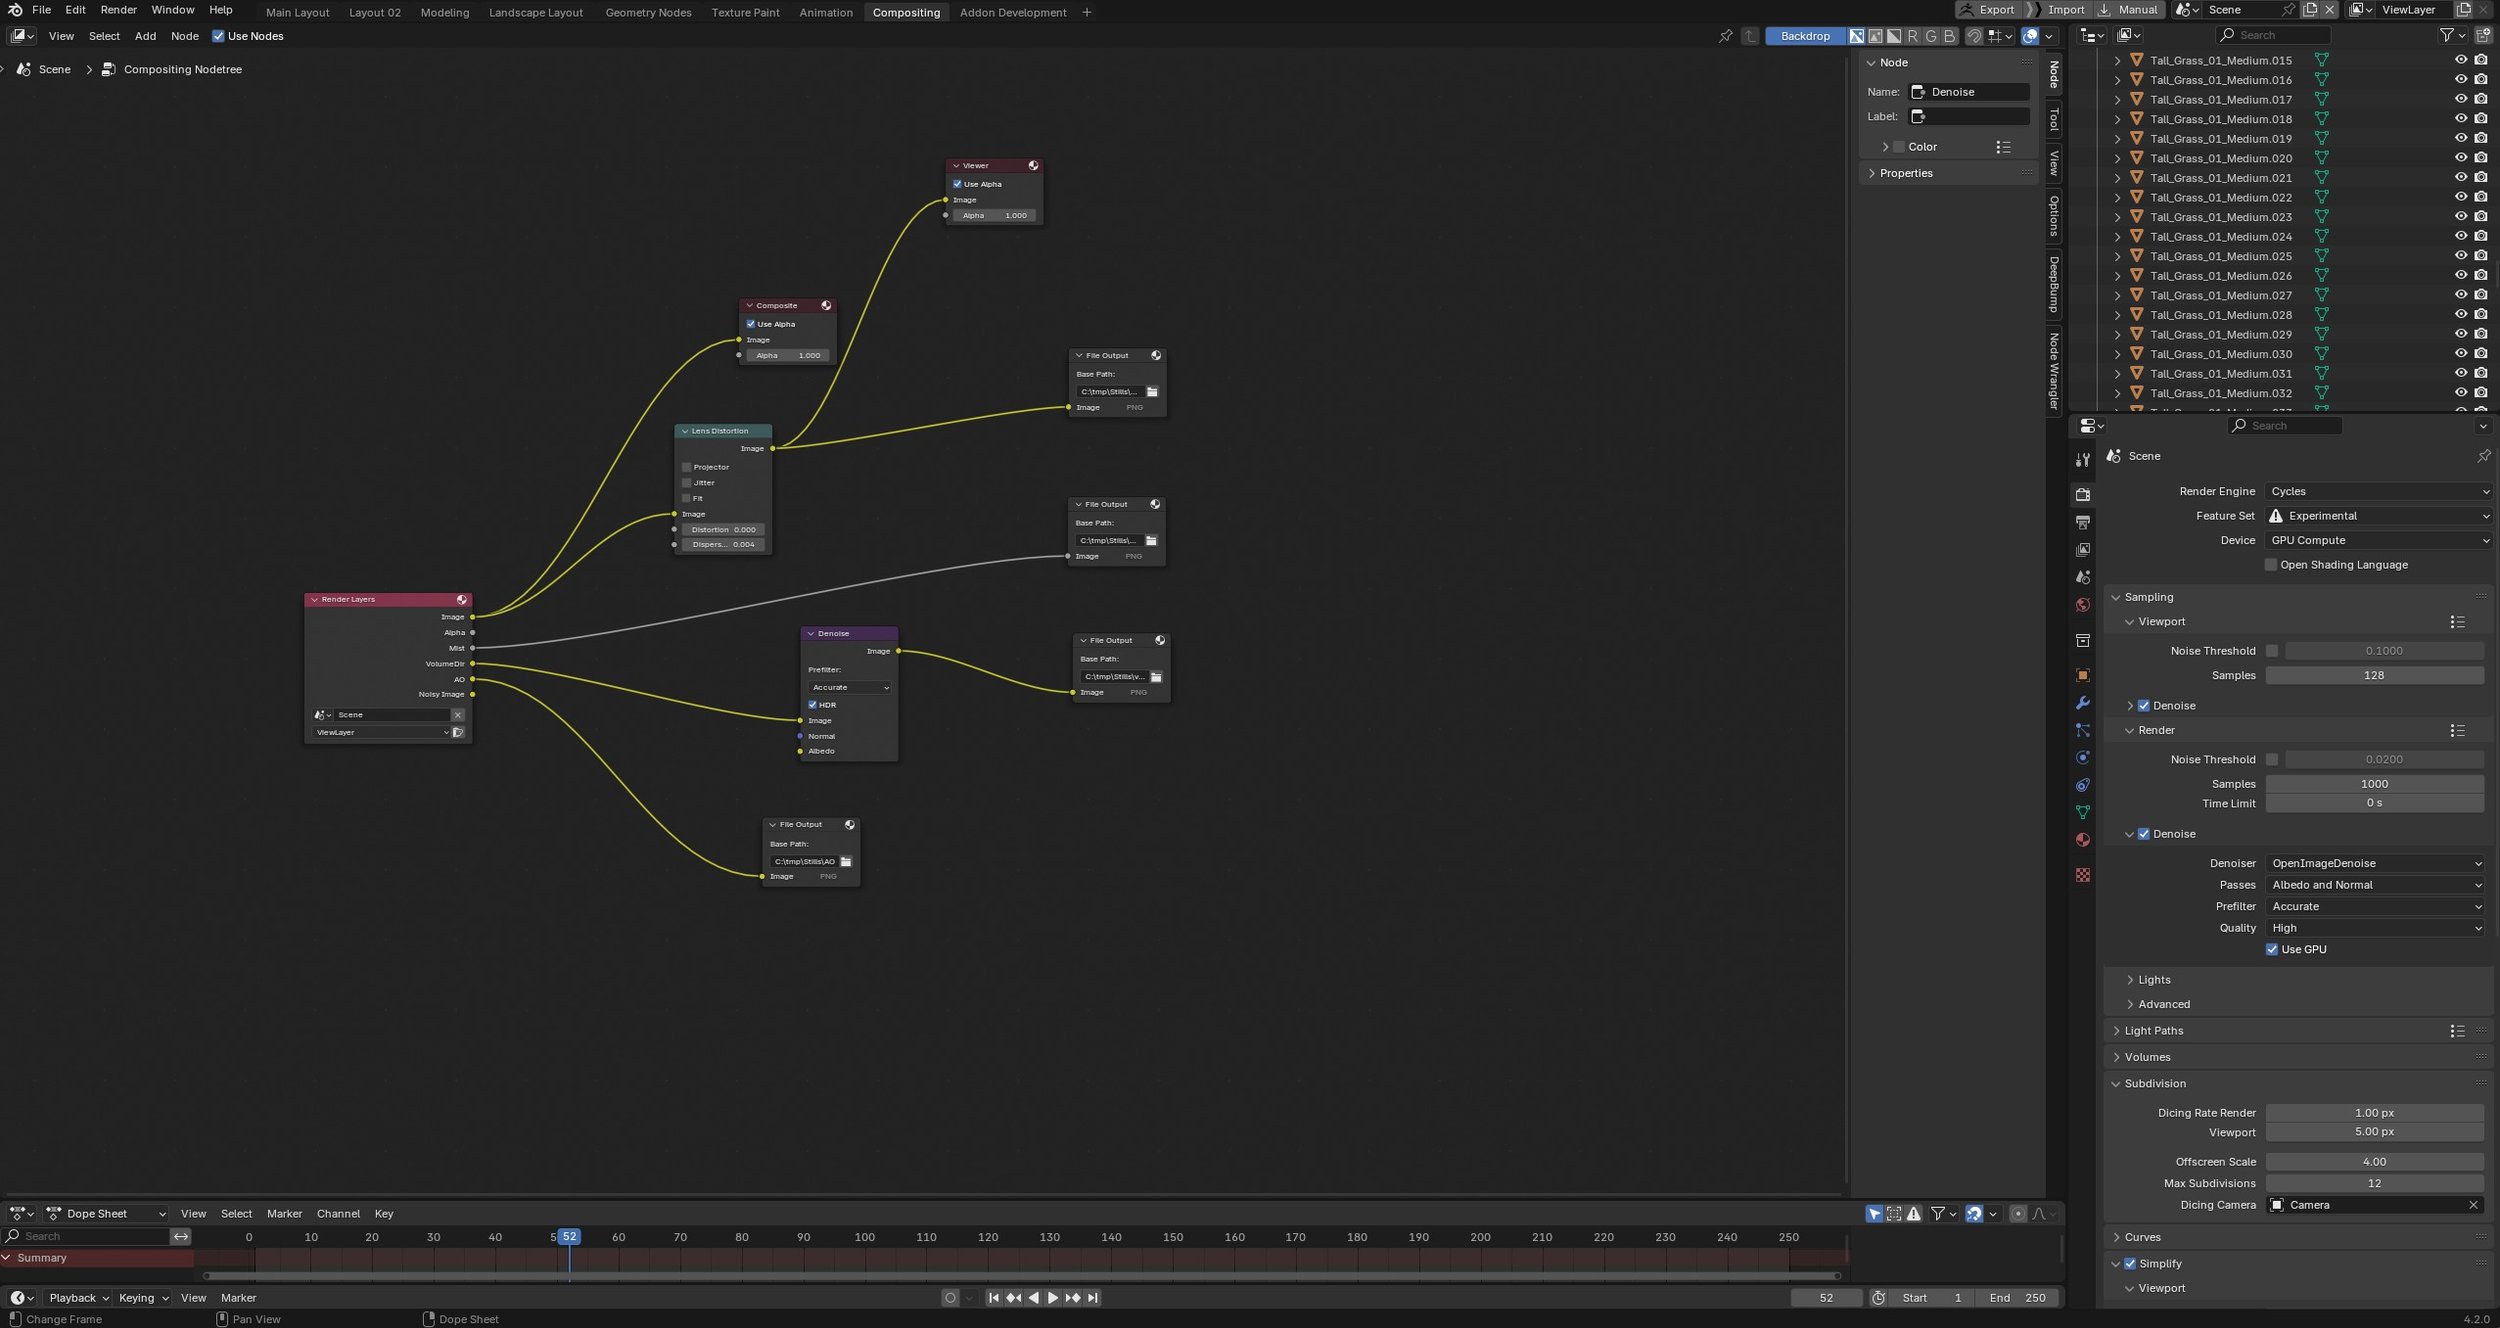Open the Material properties tab icon
Image resolution: width=2500 pixels, height=1328 pixels.
click(x=2083, y=840)
